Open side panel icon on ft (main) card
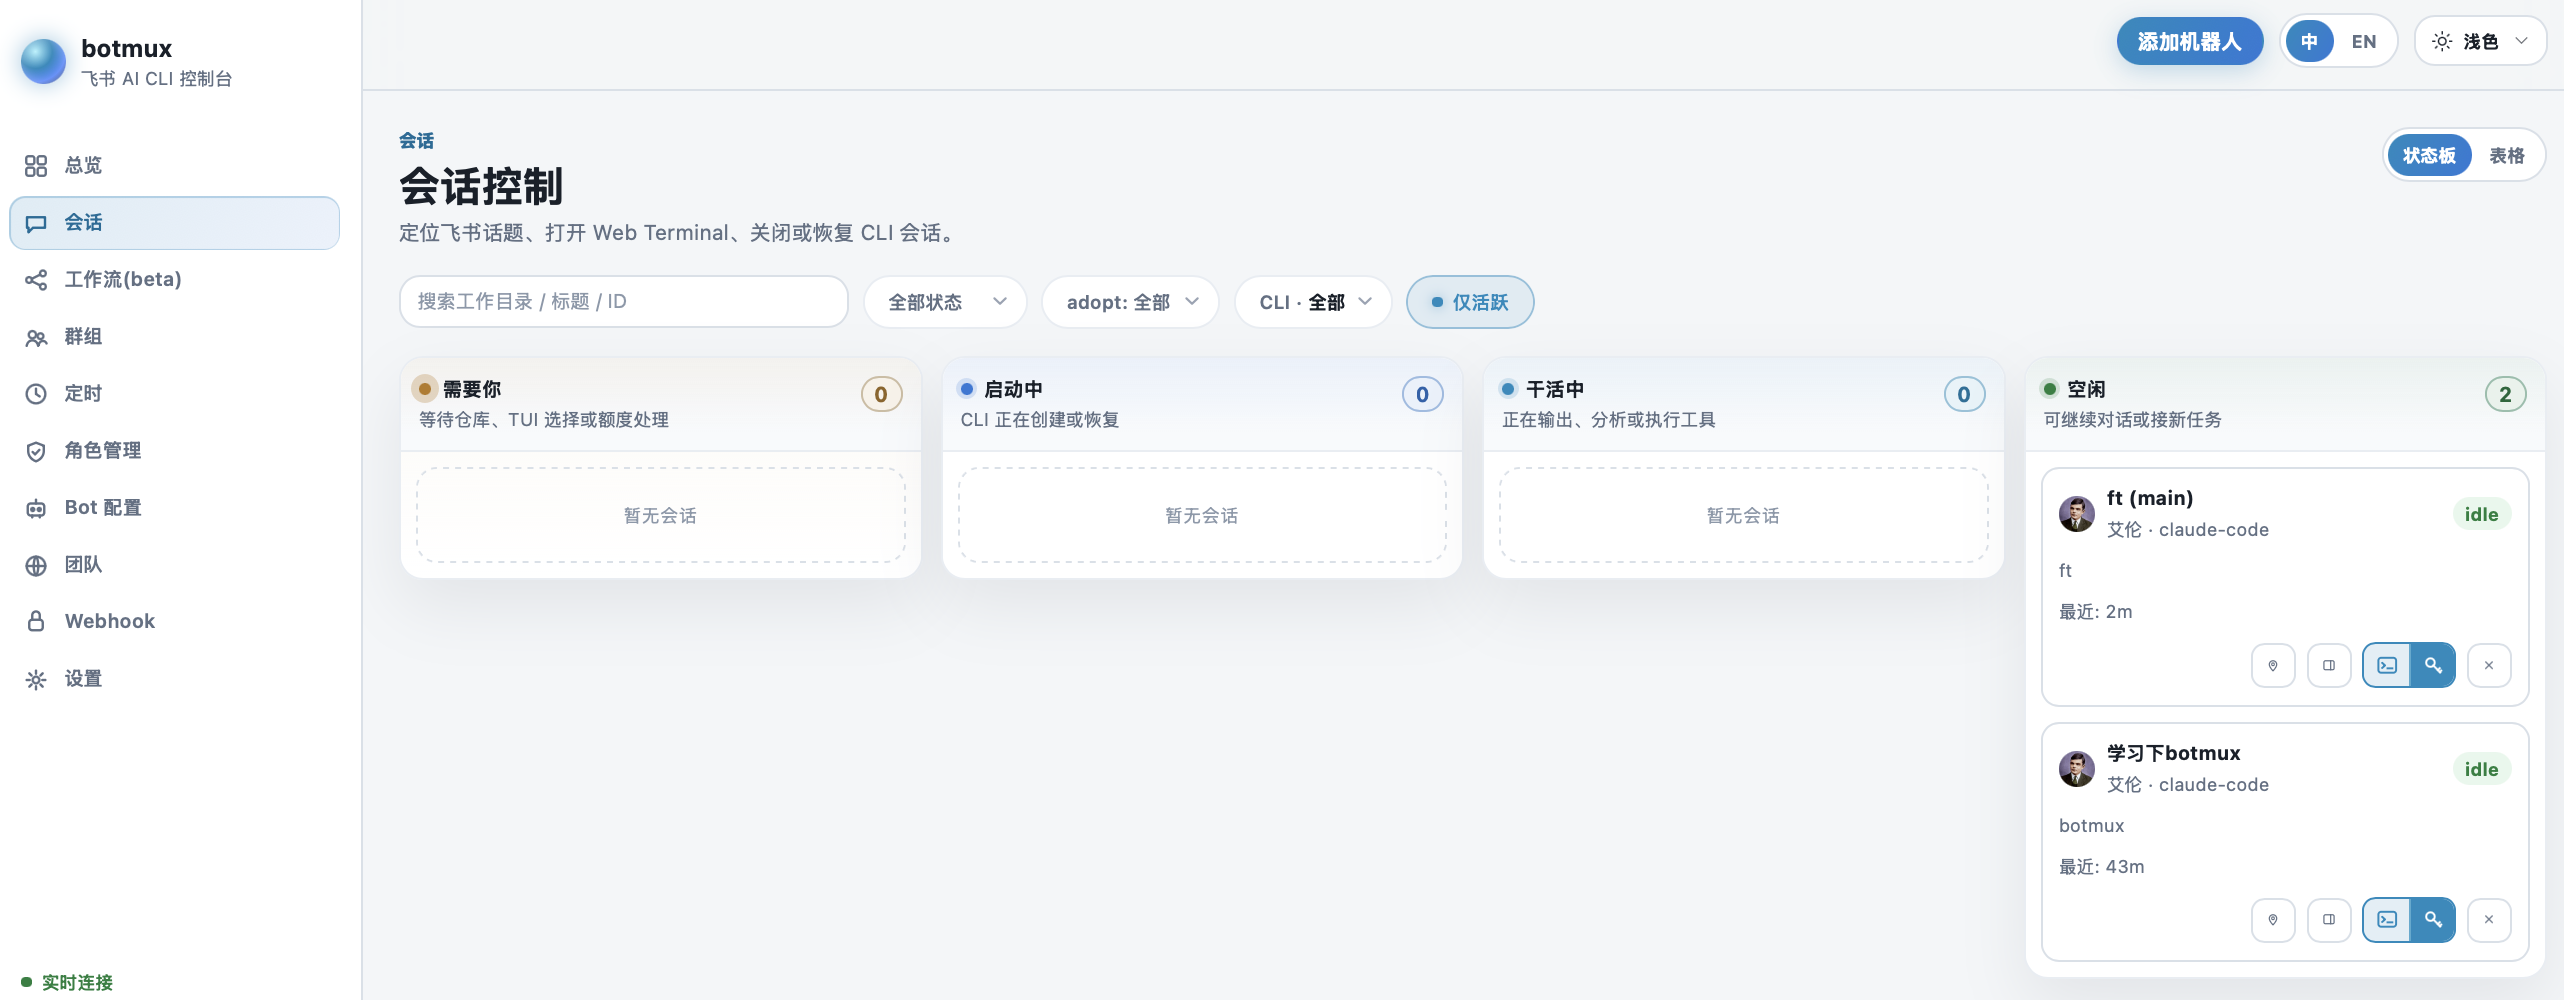 (2329, 665)
